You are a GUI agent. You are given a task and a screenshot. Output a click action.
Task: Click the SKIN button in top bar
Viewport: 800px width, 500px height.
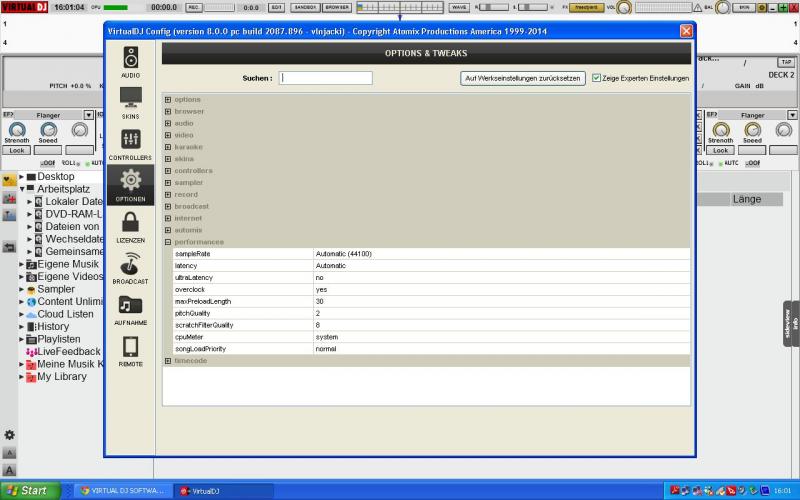coord(744,8)
